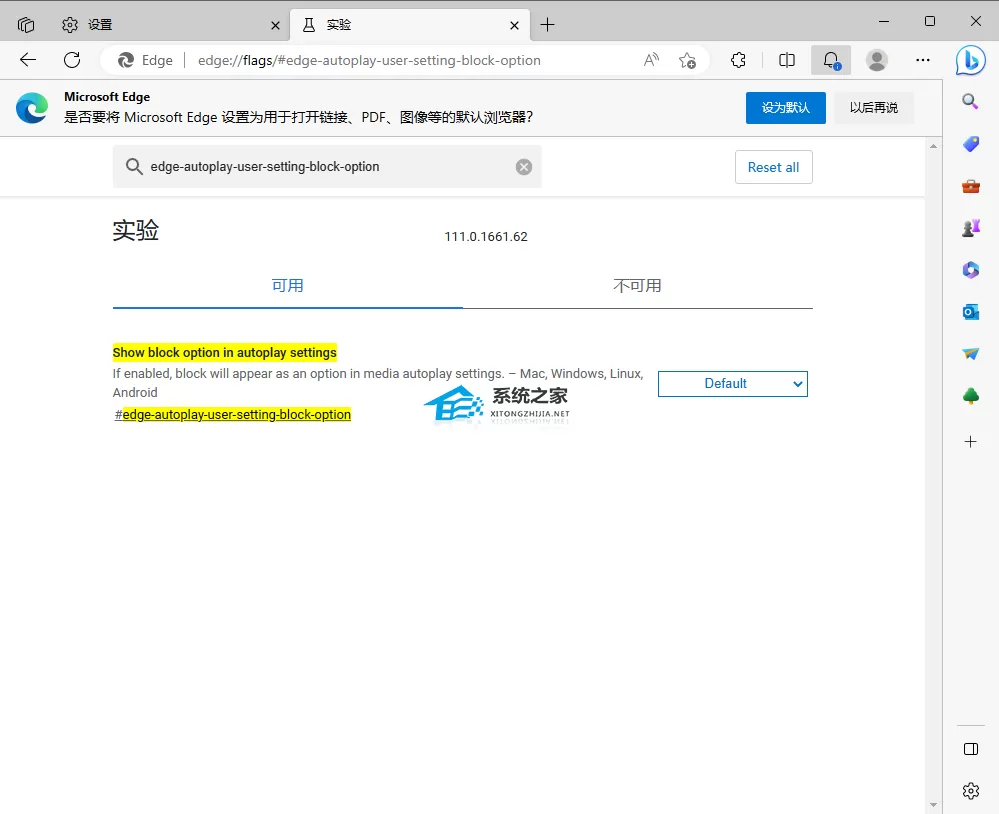Open the Tools briefcase sidebar icon
This screenshot has width=999, height=814.
pos(970,187)
